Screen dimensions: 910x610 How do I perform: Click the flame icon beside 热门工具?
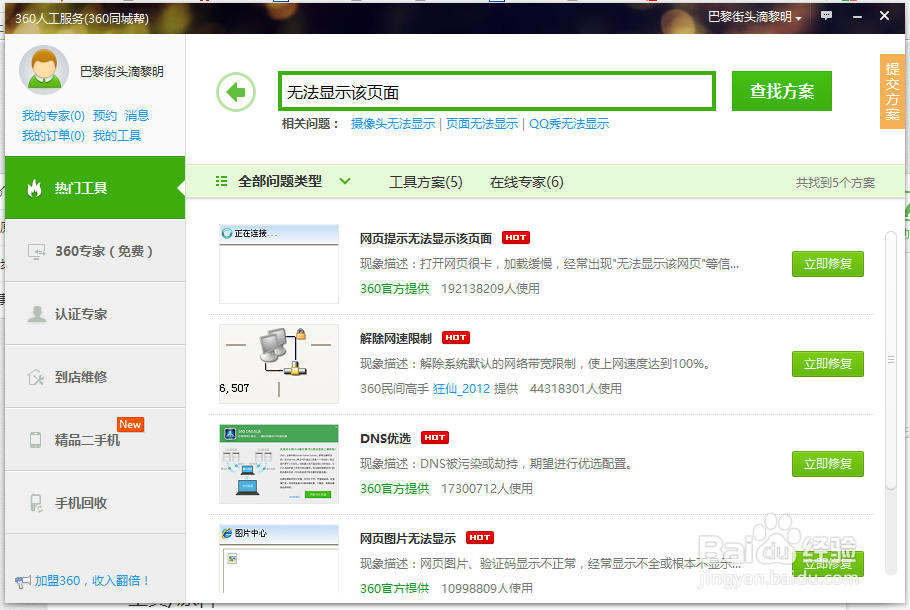pyautogui.click(x=35, y=187)
